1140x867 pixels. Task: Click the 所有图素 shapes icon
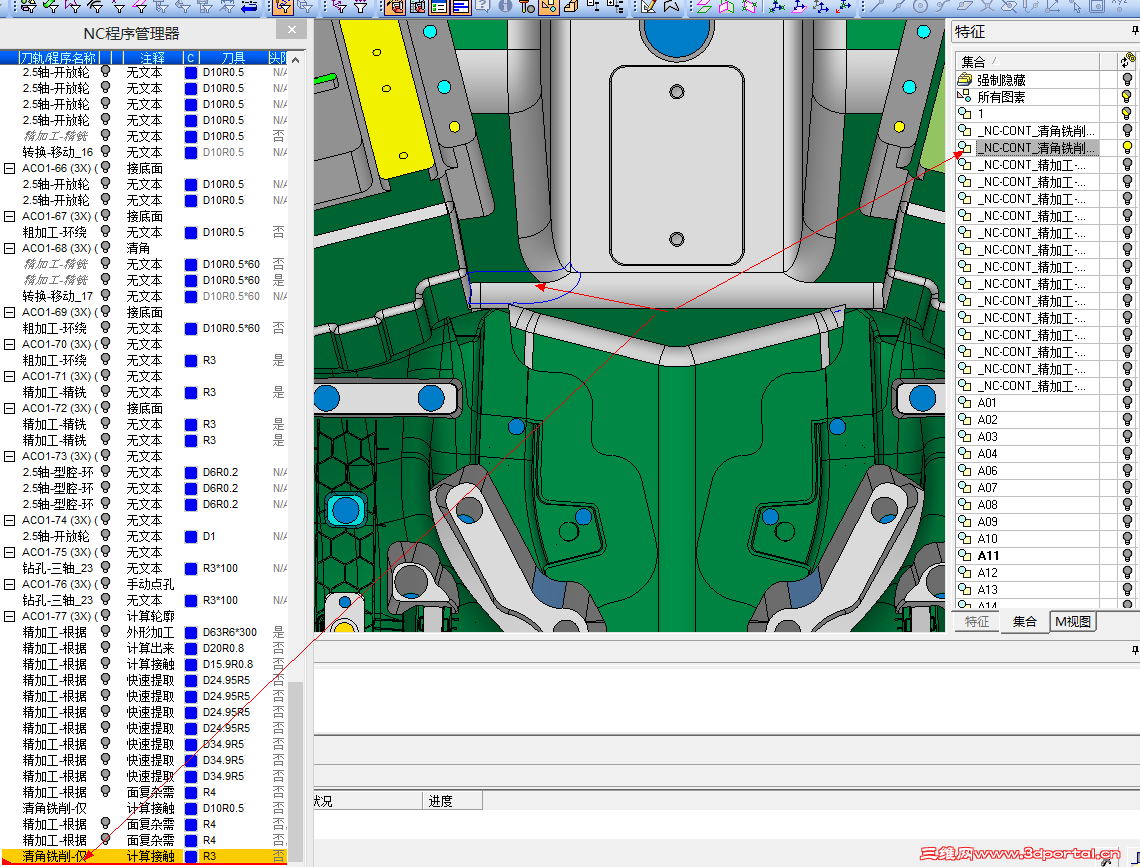(965, 96)
